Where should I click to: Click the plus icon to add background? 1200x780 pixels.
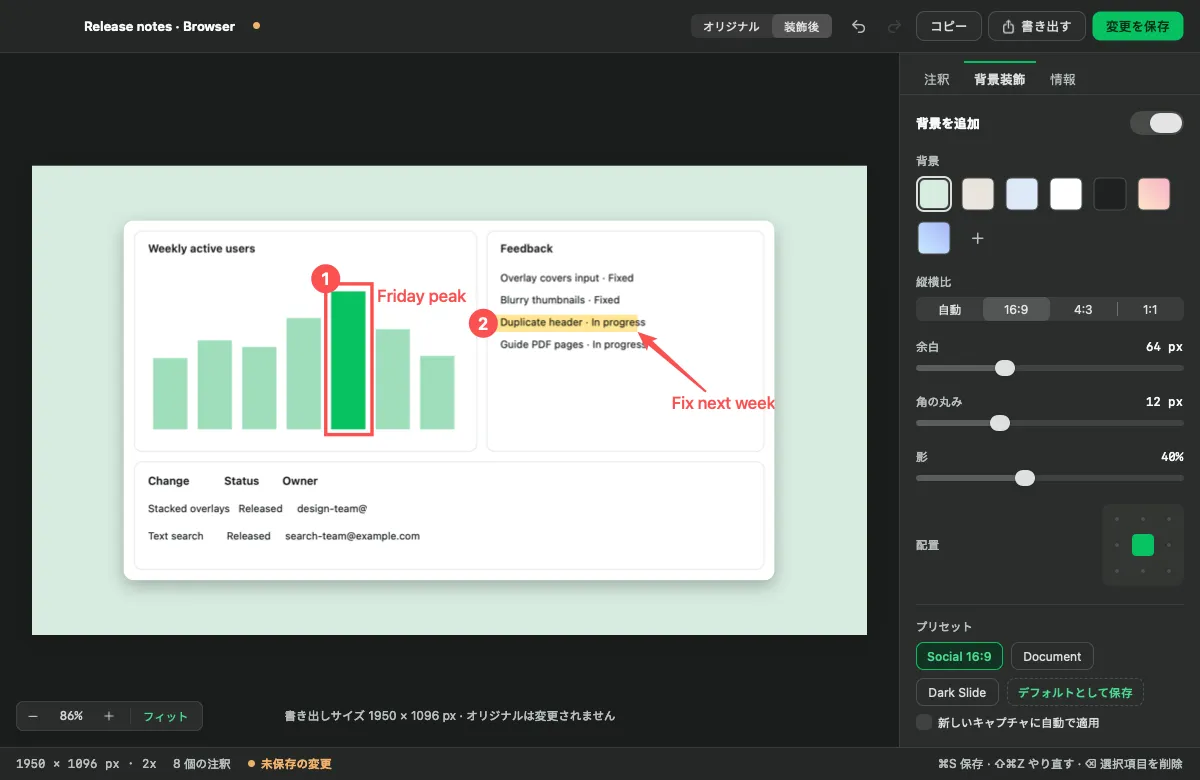tap(978, 238)
